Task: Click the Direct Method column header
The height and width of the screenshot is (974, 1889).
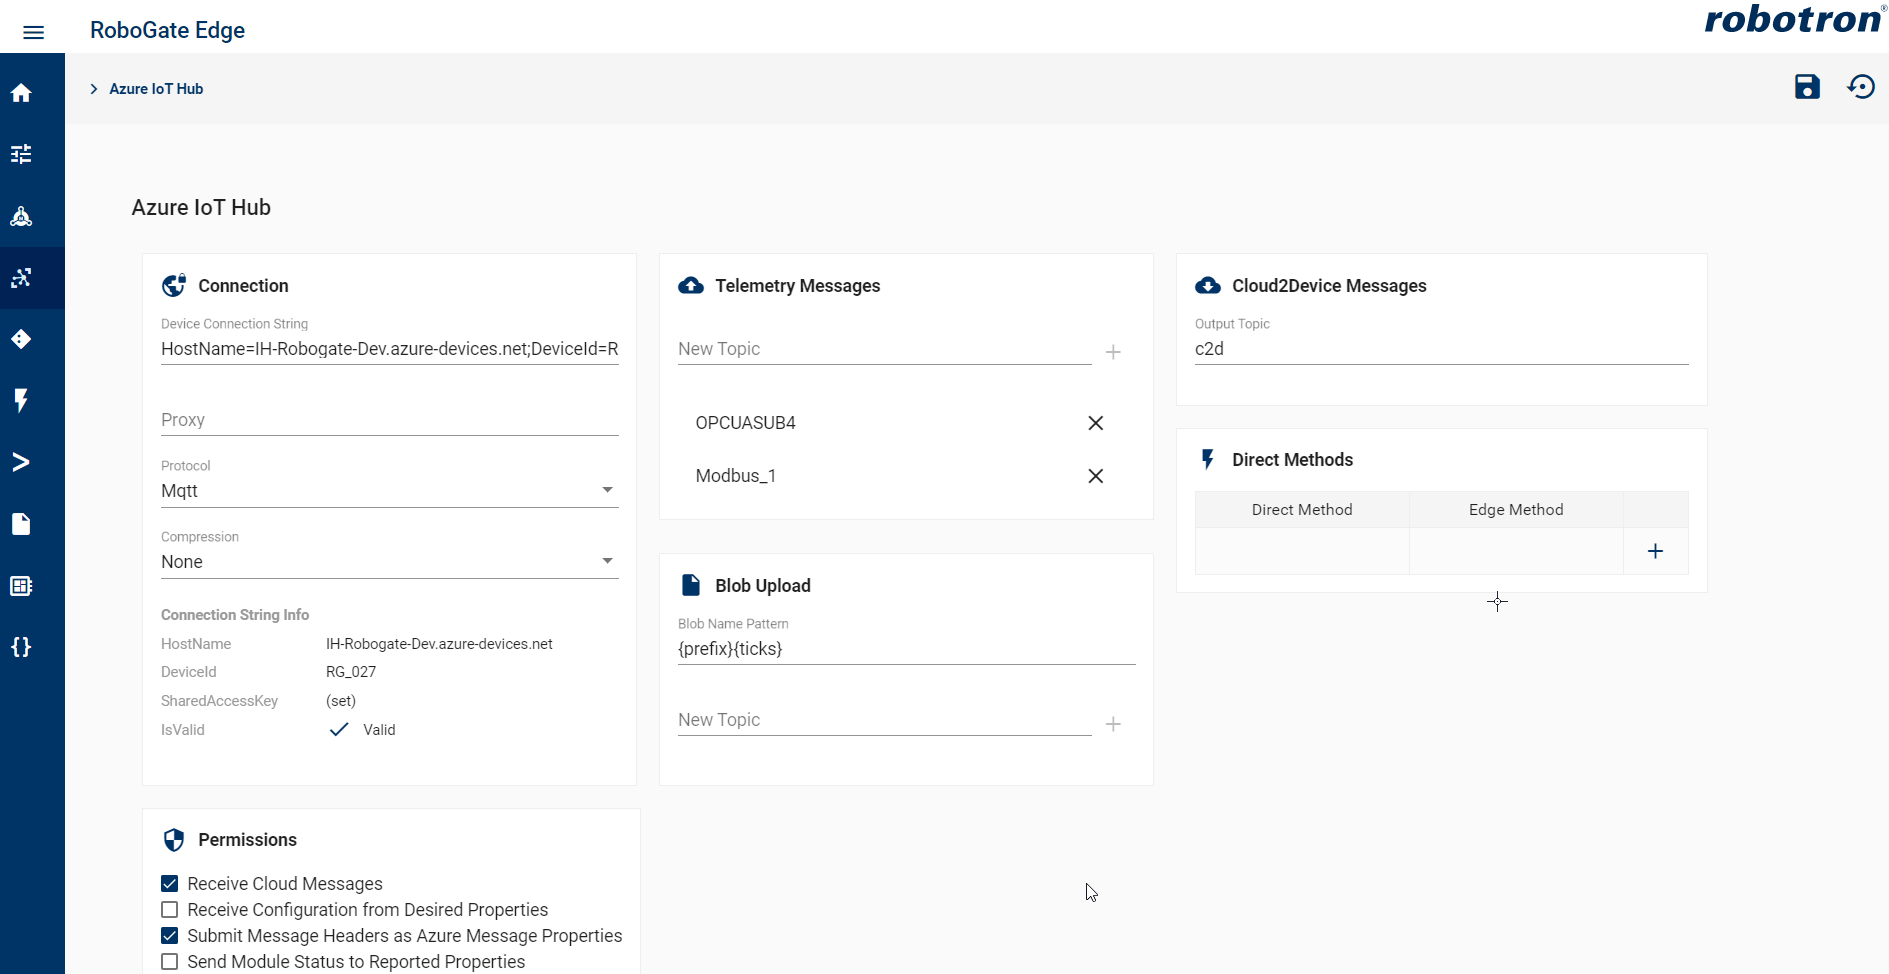Action: click(x=1302, y=510)
